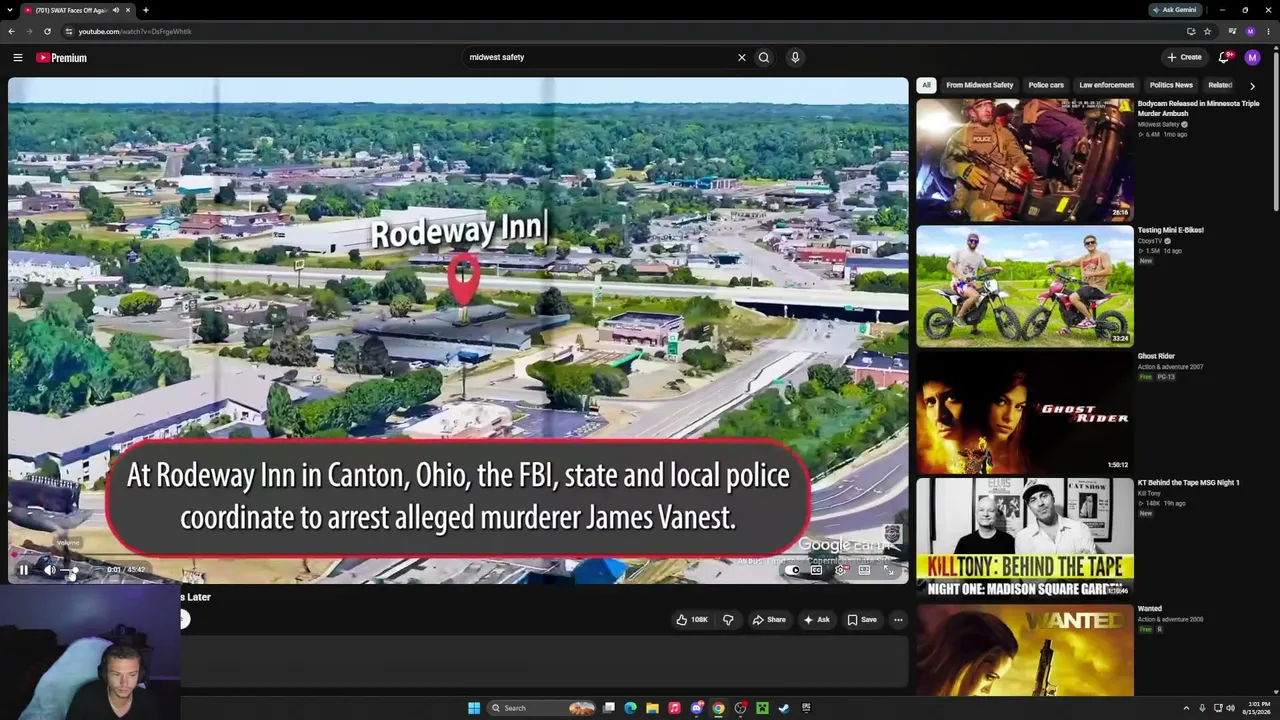The width and height of the screenshot is (1280, 720).
Task: Open the 'Wanted' movie title link
Action: [x=1150, y=609]
